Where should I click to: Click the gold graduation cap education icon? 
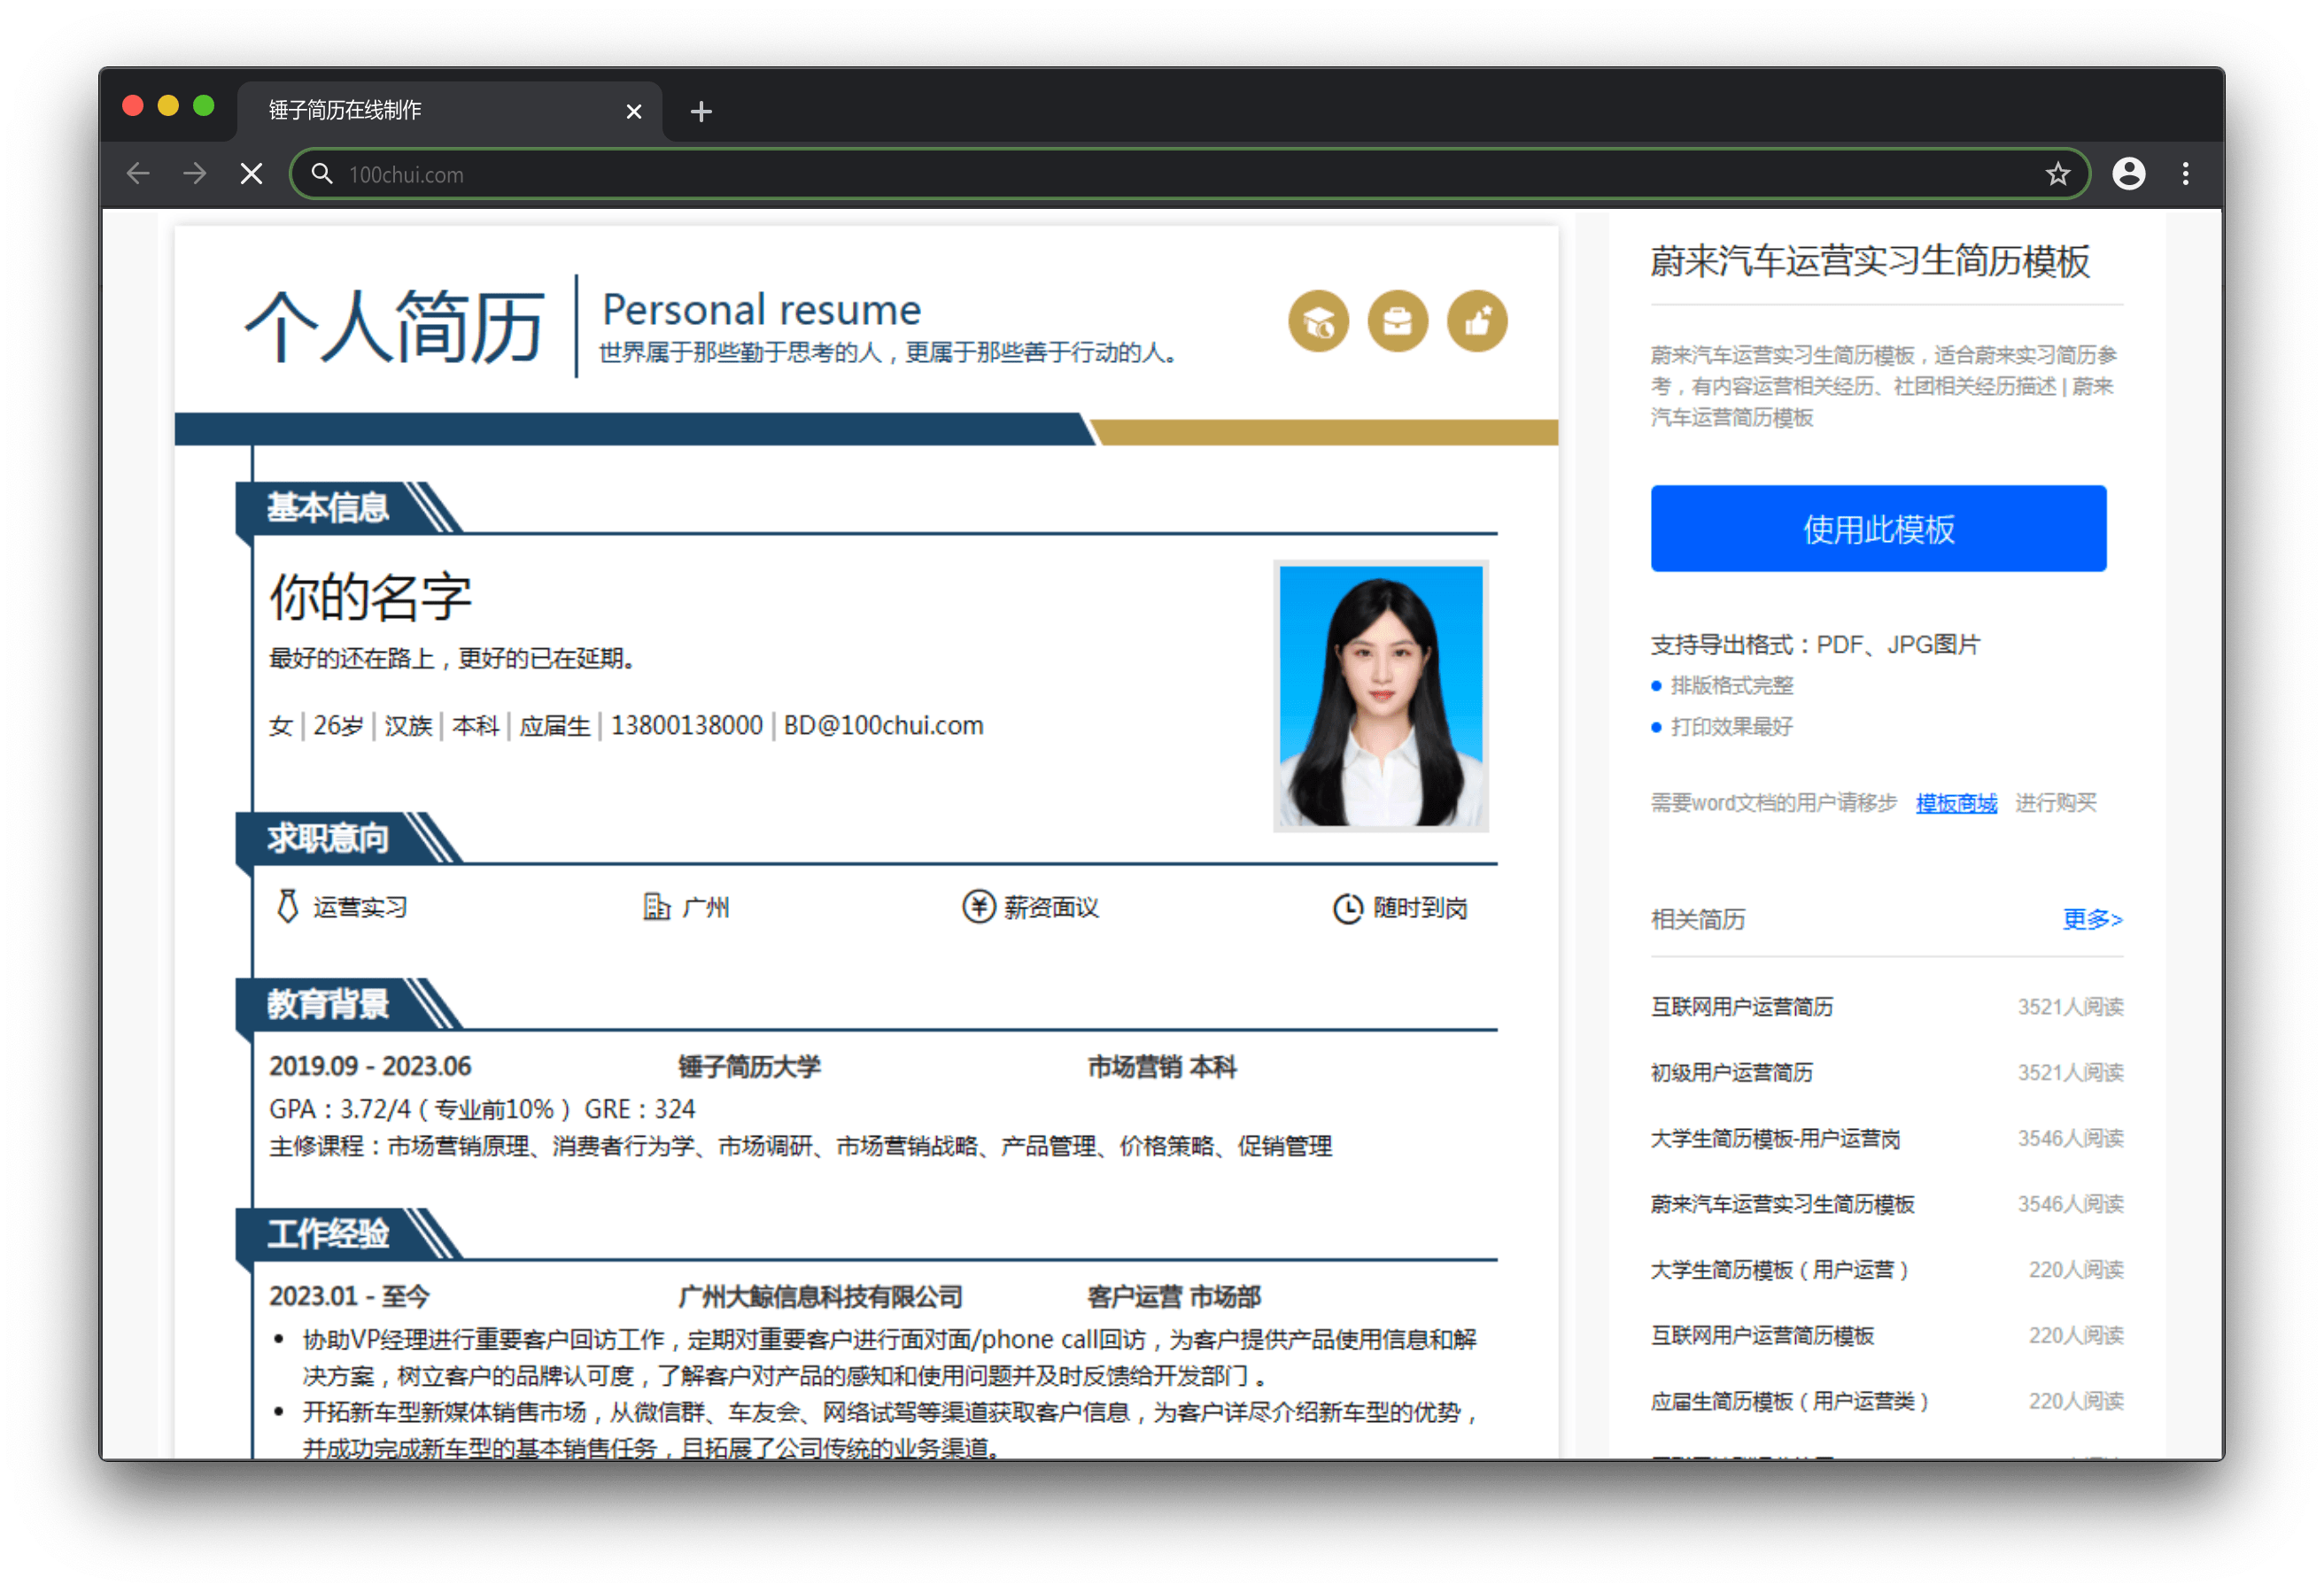pyautogui.click(x=1318, y=322)
